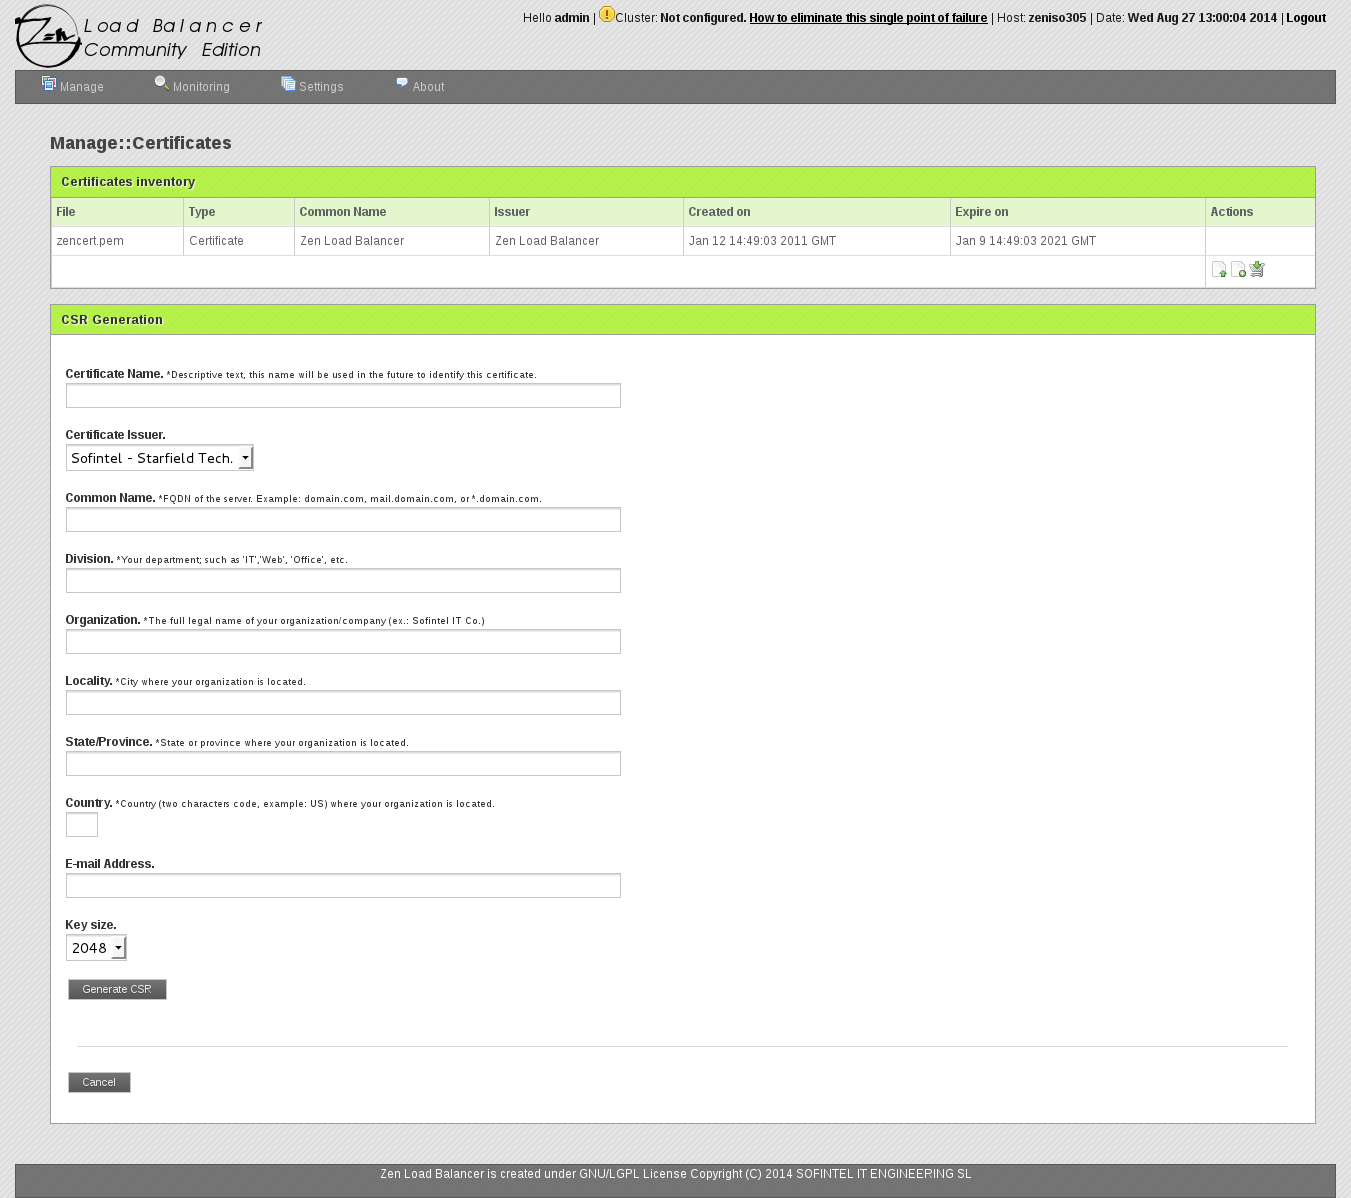Screen dimensions: 1351x1198
Task: Click the Logout link
Action: coord(1305,18)
